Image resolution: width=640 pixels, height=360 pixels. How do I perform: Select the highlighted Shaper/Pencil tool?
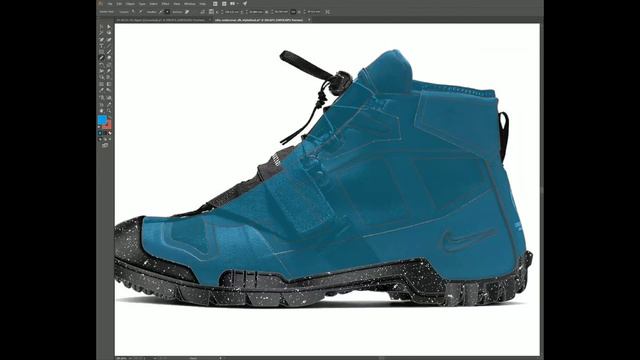101,58
